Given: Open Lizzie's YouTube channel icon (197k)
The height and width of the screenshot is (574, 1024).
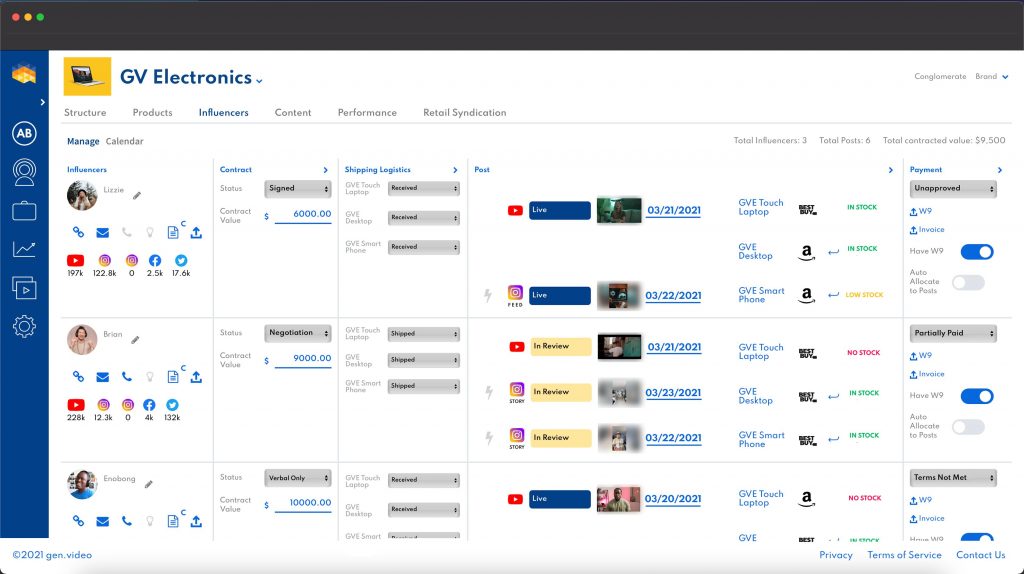Looking at the screenshot, I should (75, 260).
